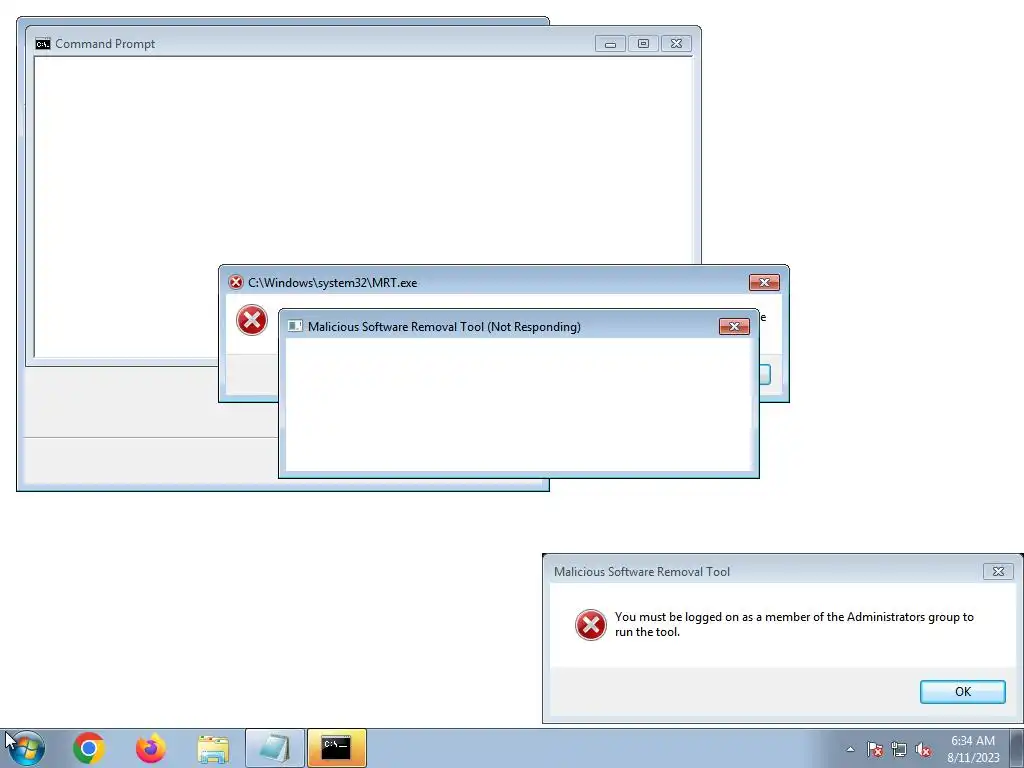Viewport: 1024px width, 768px height.
Task: Switch to the Notepad taskbar item
Action: (x=275, y=748)
